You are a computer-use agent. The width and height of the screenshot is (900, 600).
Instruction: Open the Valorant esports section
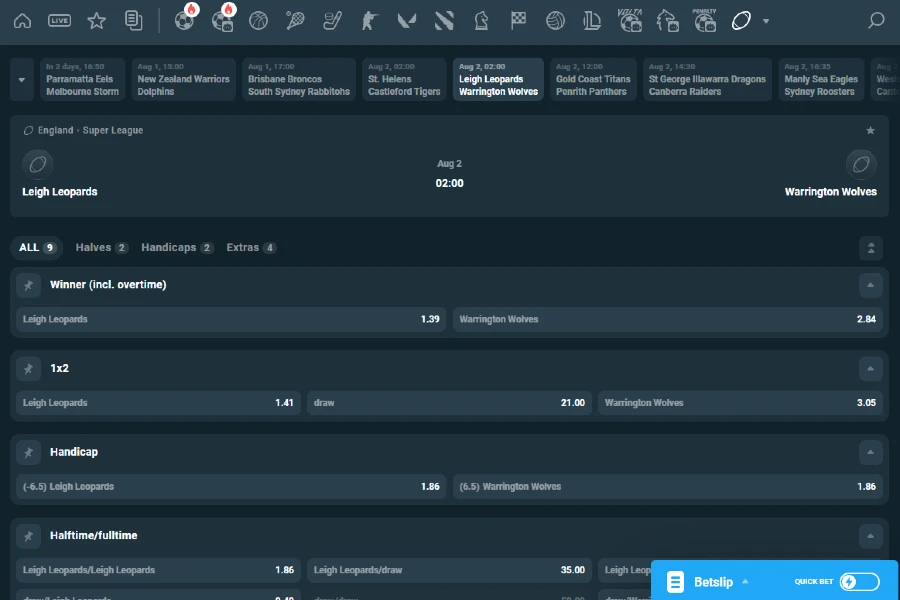pyautogui.click(x=407, y=19)
